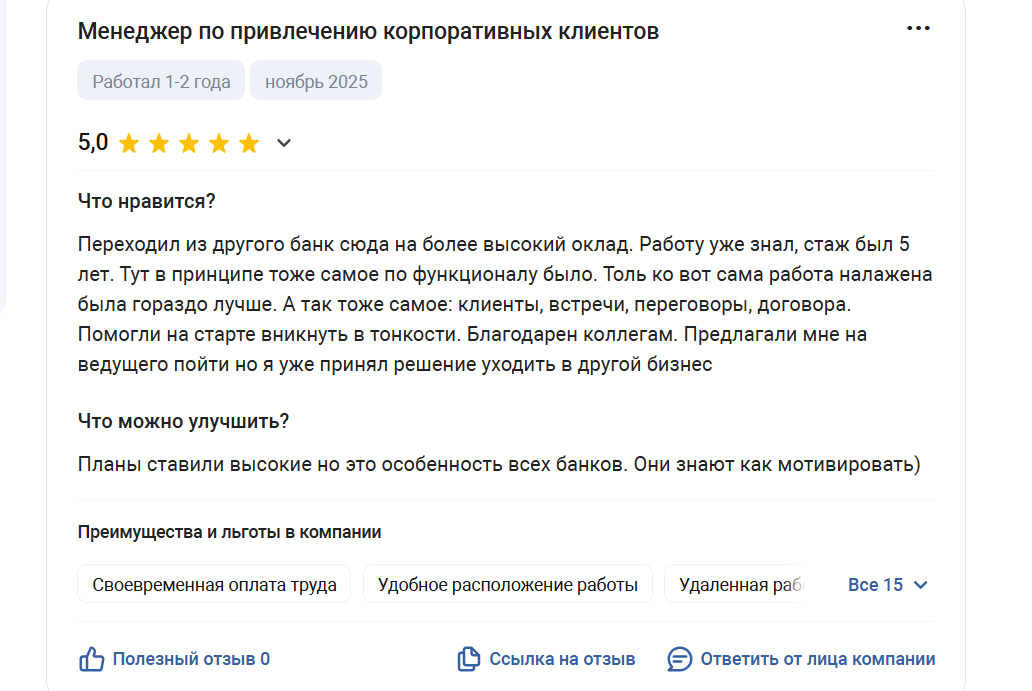The width and height of the screenshot is (1032, 691).
Task: Click the fifth yellow rating star
Action: point(249,143)
